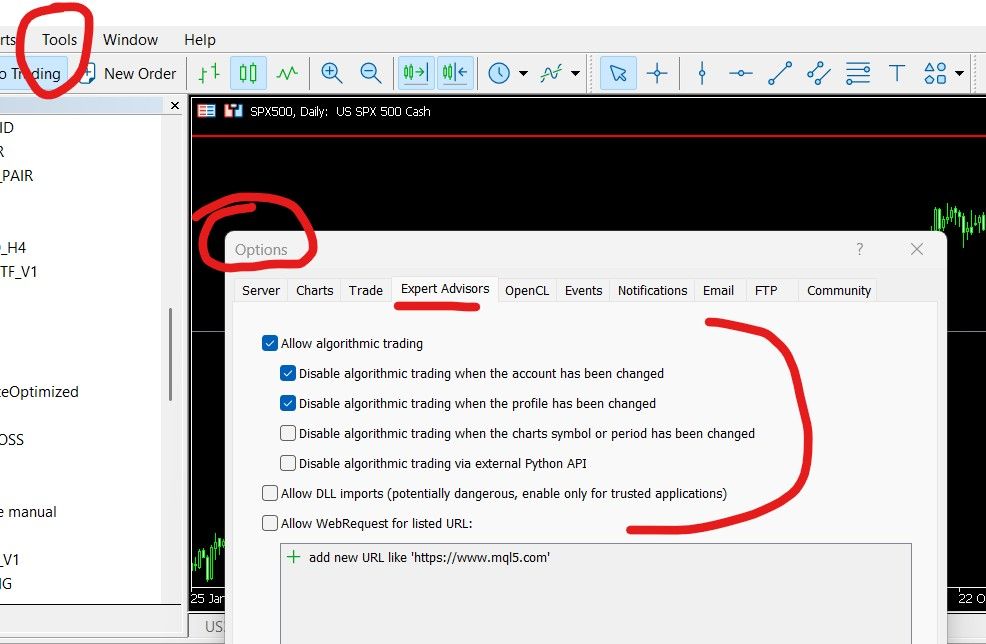Close the Options dialog
This screenshot has height=644, width=986.
click(x=917, y=249)
